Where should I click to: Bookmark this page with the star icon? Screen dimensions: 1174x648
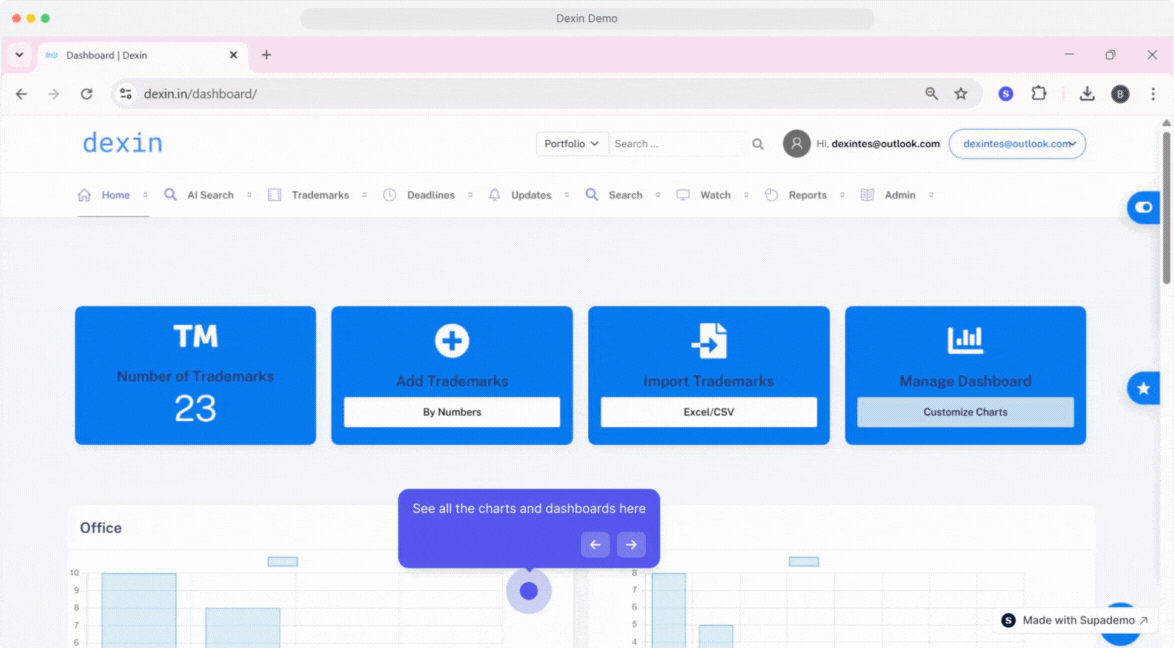[961, 94]
